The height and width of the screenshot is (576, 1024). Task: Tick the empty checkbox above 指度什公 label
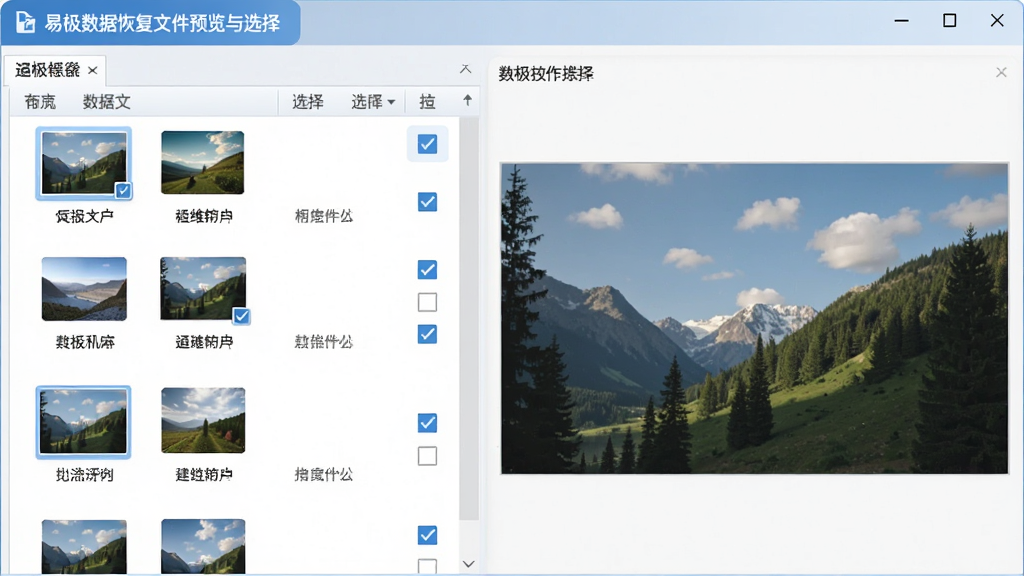pos(427,455)
